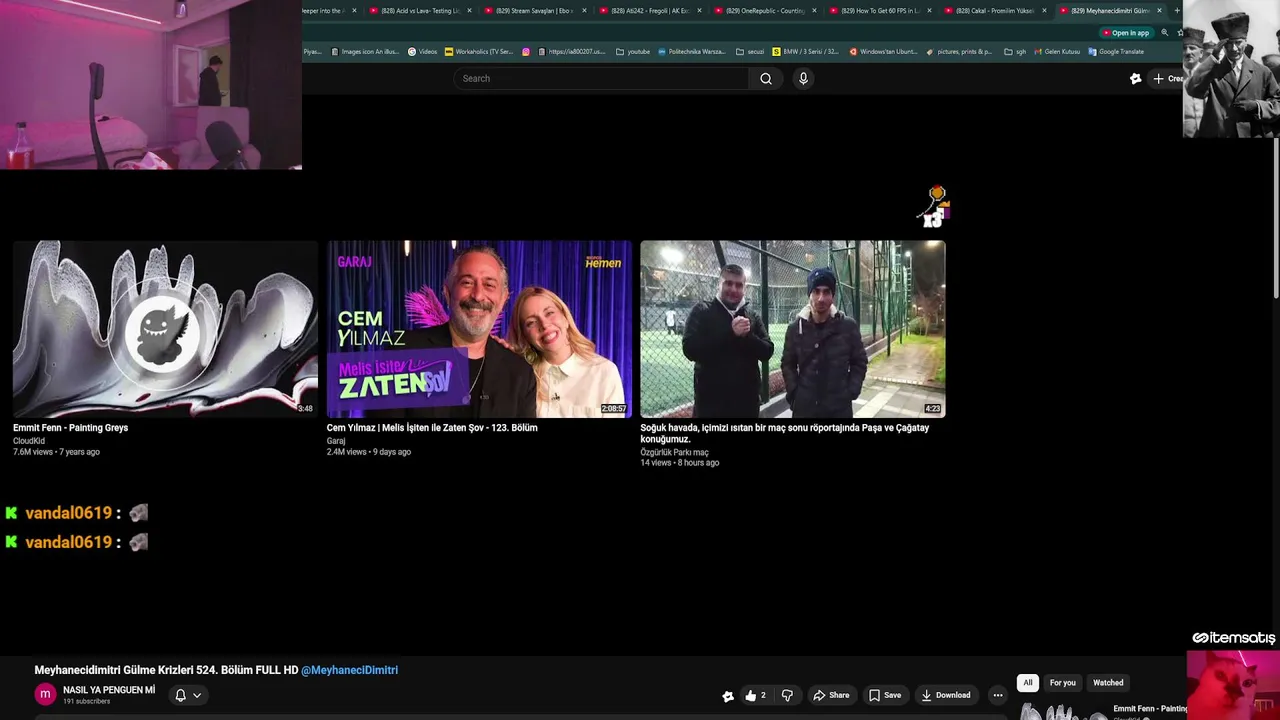Switch to the OneRepublic - Counting browser tab

point(766,11)
